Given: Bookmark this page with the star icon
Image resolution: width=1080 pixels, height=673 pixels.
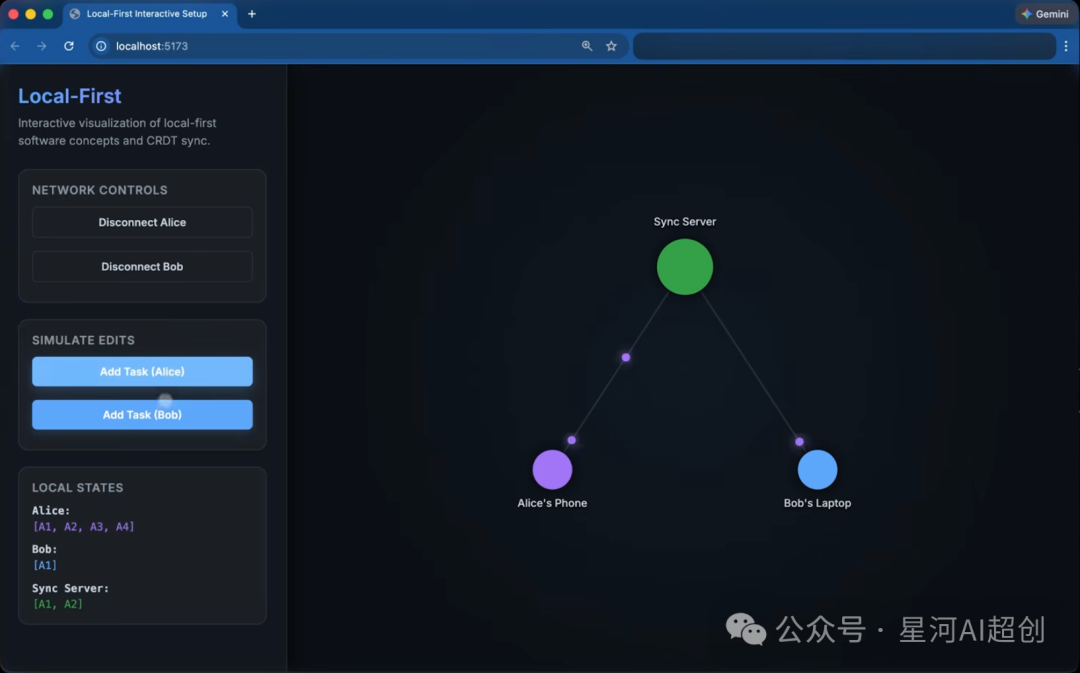Looking at the screenshot, I should coord(611,46).
